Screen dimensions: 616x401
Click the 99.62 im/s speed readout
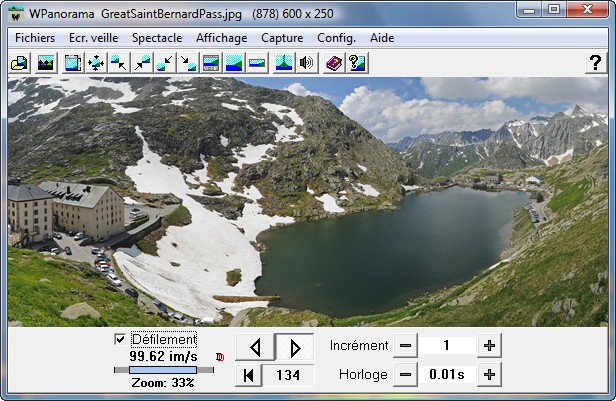[x=163, y=357]
